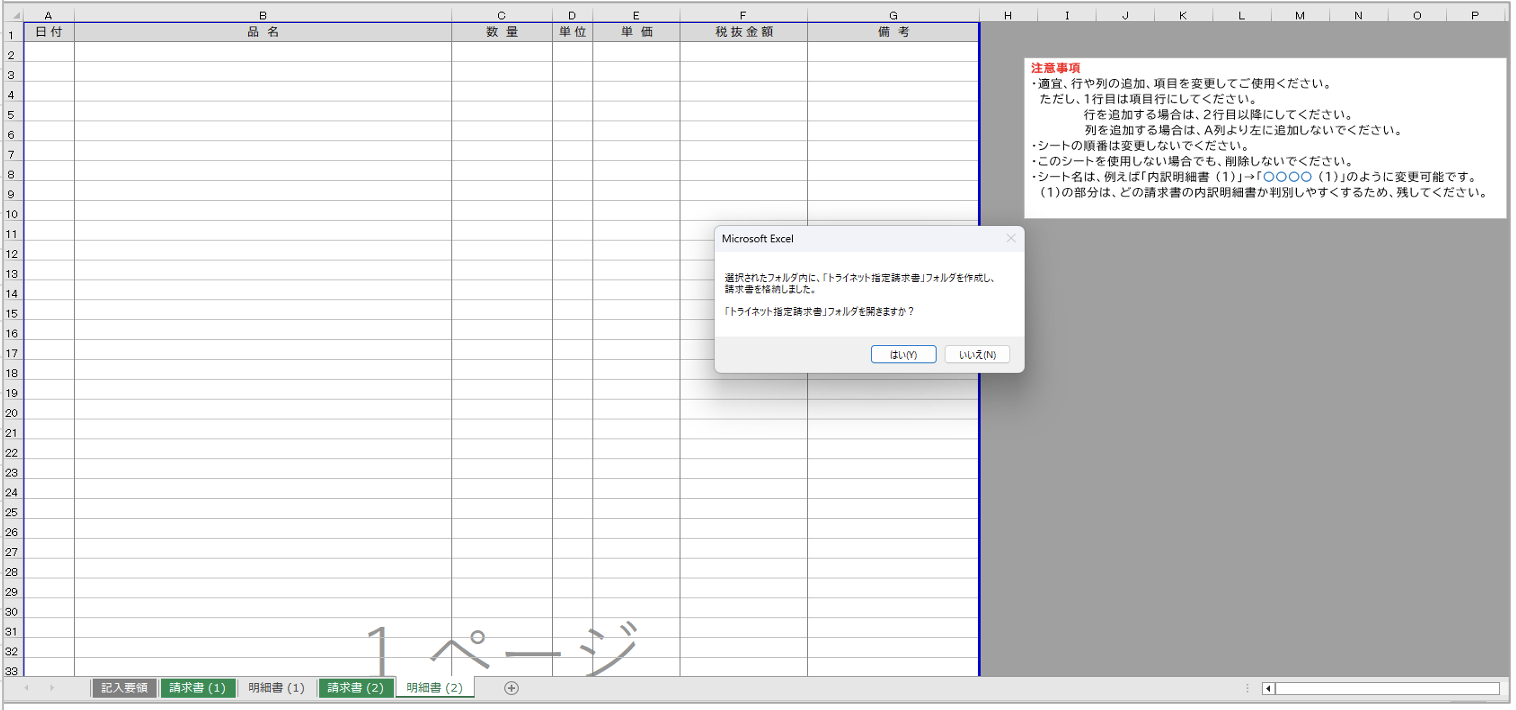The height and width of the screenshot is (710, 1516).
Task: Click the 明細書 (2) sheet tab
Action: 434,688
